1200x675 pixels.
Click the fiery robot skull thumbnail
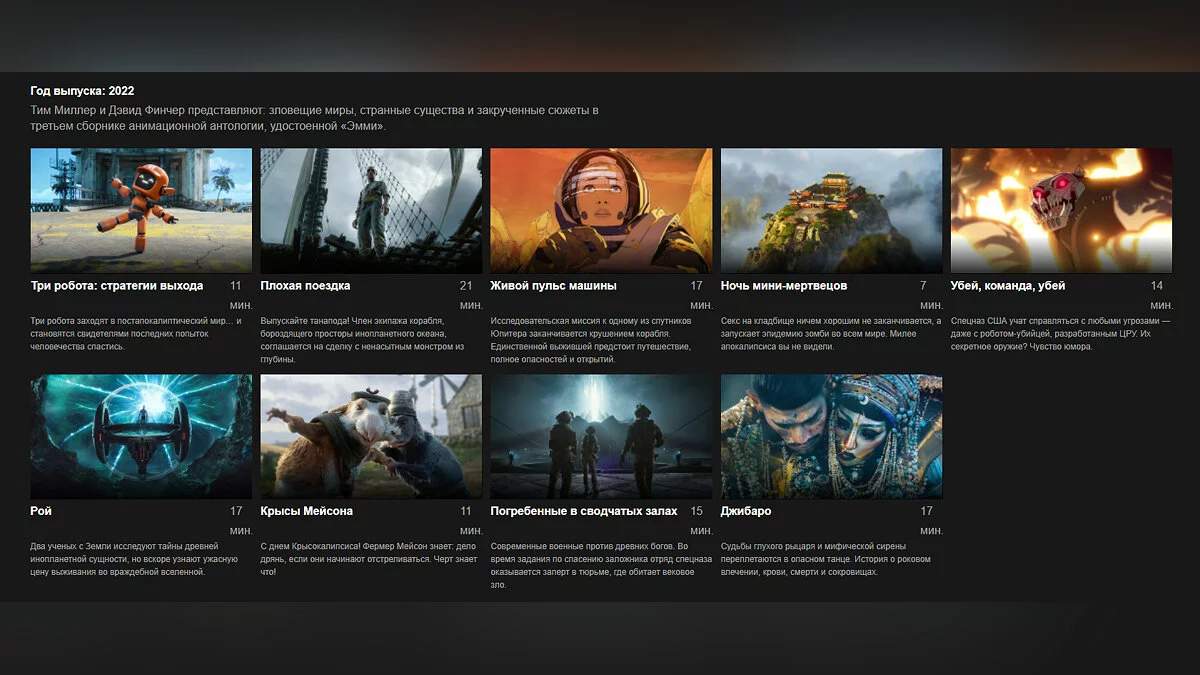pos(1061,210)
